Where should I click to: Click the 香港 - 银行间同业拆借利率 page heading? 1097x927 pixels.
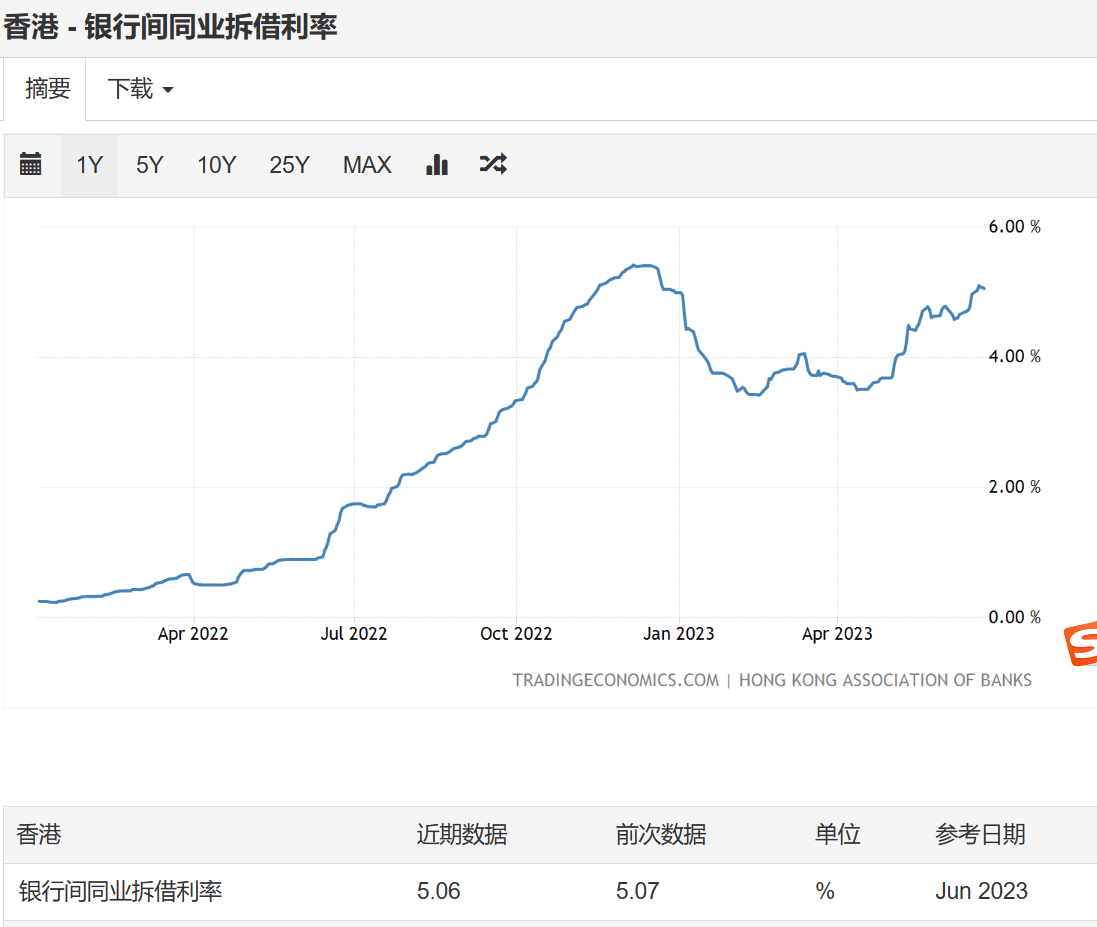click(x=170, y=27)
